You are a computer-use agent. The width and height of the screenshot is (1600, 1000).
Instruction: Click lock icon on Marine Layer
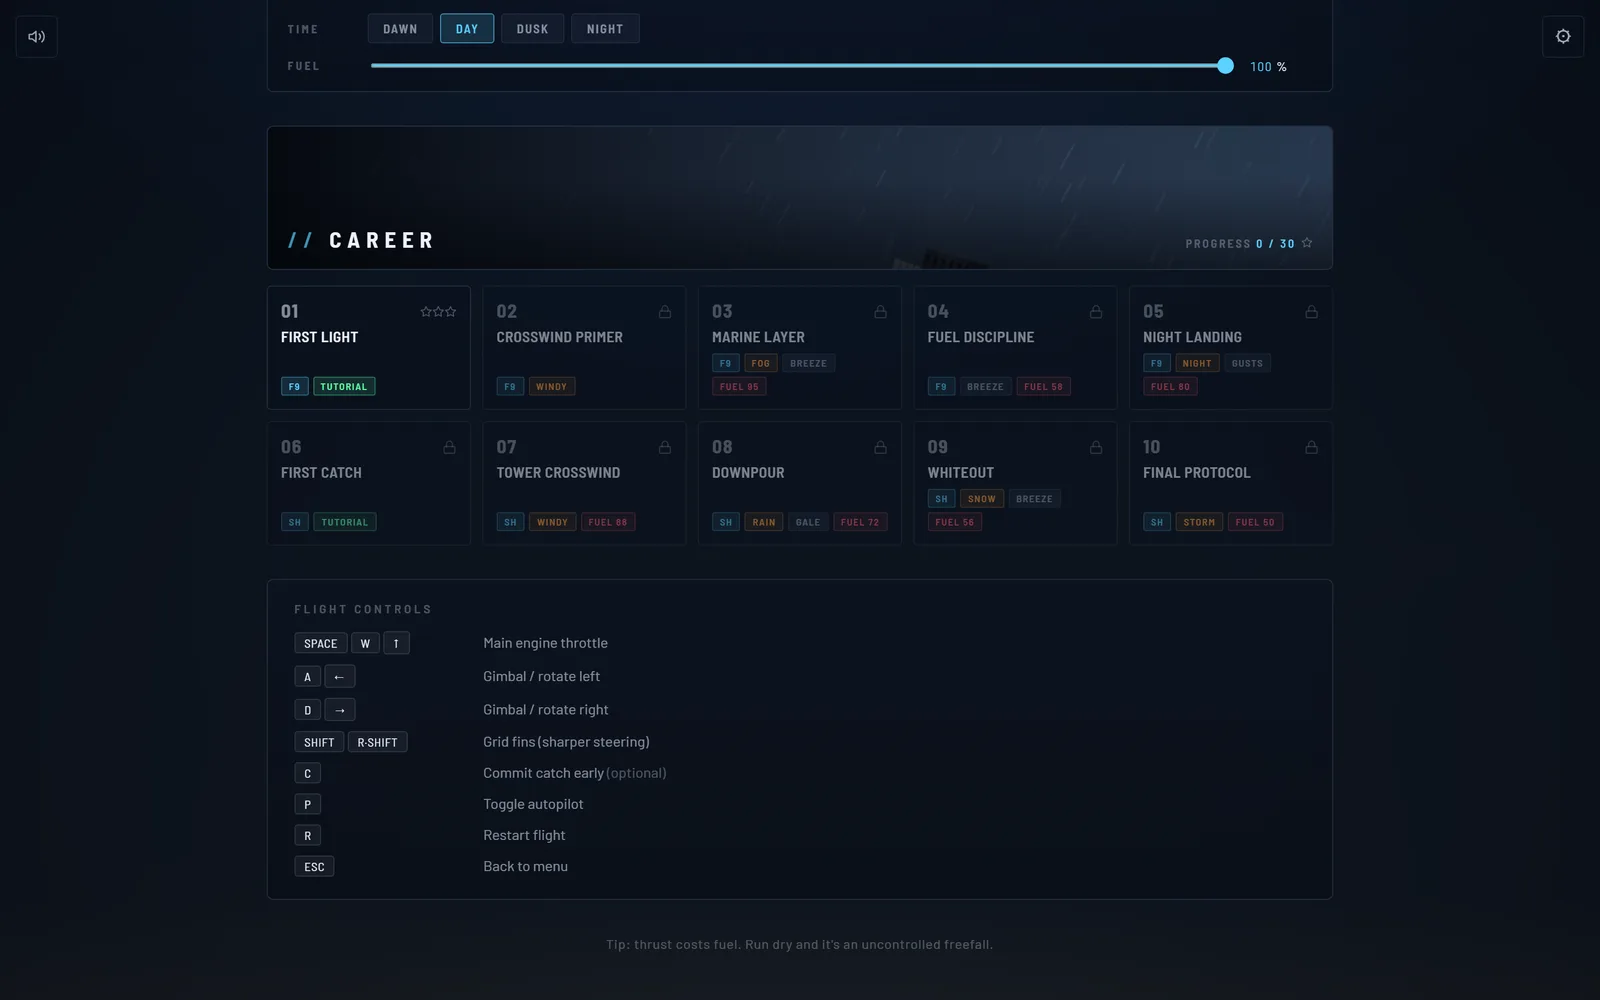pyautogui.click(x=880, y=312)
